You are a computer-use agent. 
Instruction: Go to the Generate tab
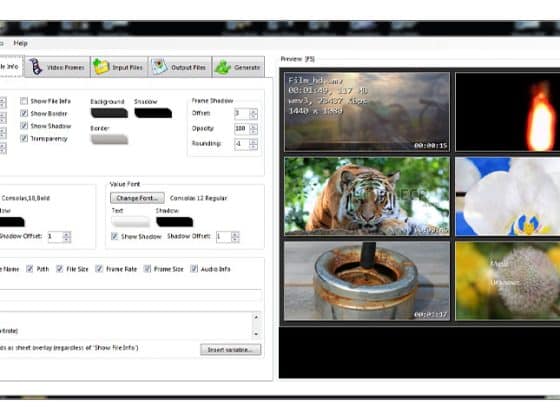239,67
